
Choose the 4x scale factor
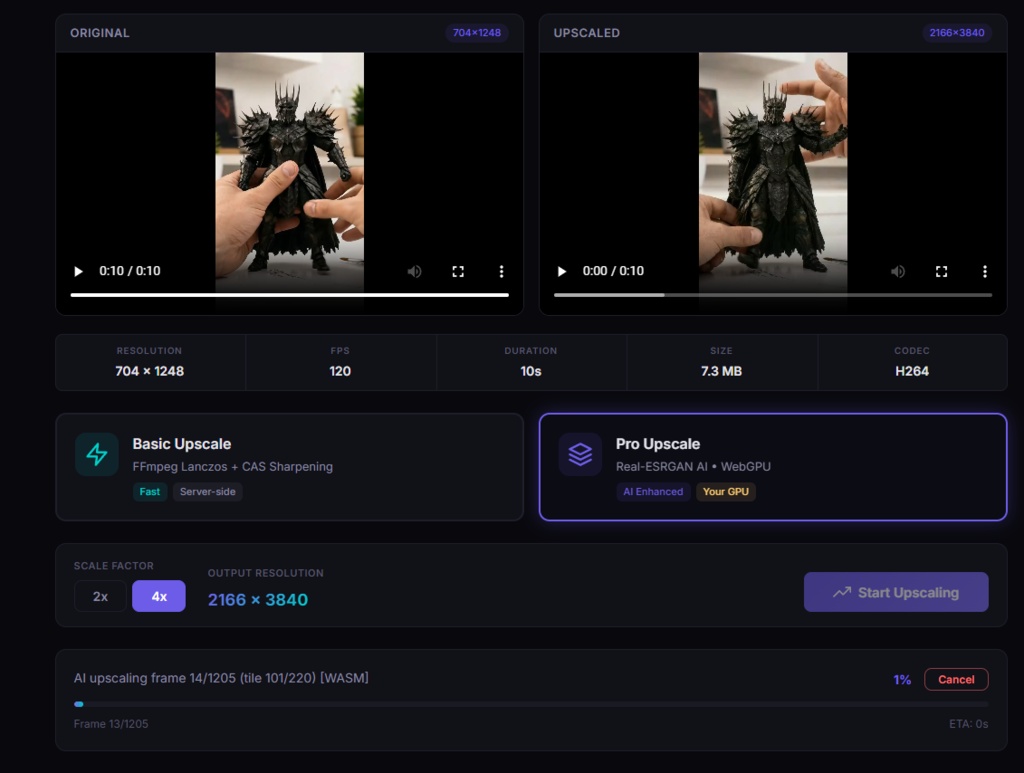tap(159, 596)
